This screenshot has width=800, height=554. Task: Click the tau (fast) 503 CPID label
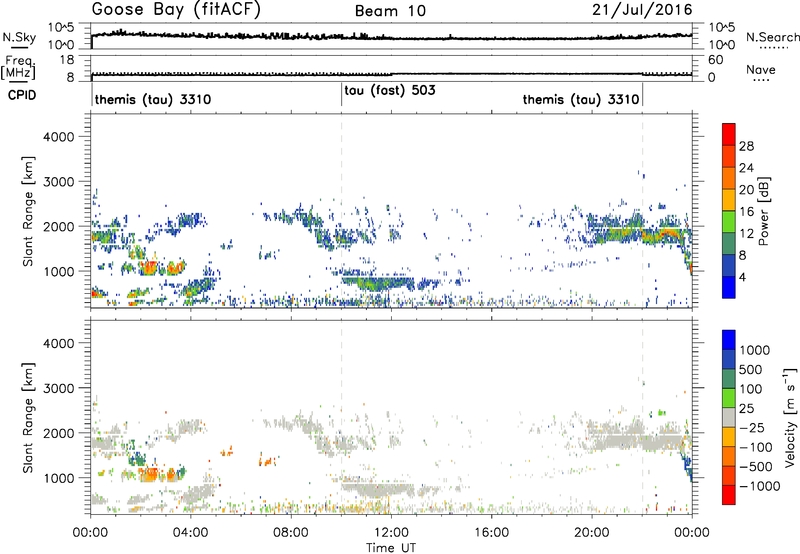(x=390, y=91)
